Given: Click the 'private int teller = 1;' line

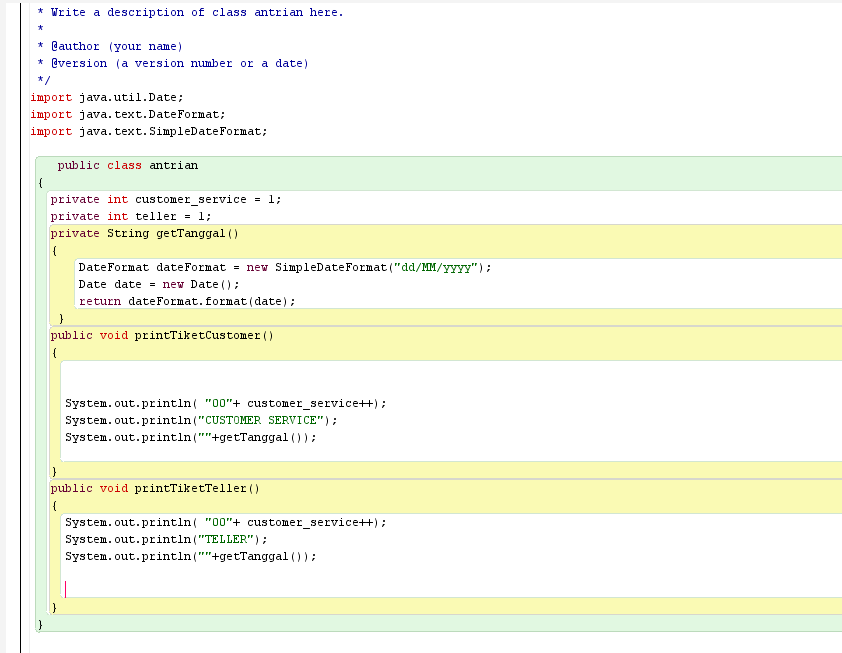Looking at the screenshot, I should click(x=131, y=216).
